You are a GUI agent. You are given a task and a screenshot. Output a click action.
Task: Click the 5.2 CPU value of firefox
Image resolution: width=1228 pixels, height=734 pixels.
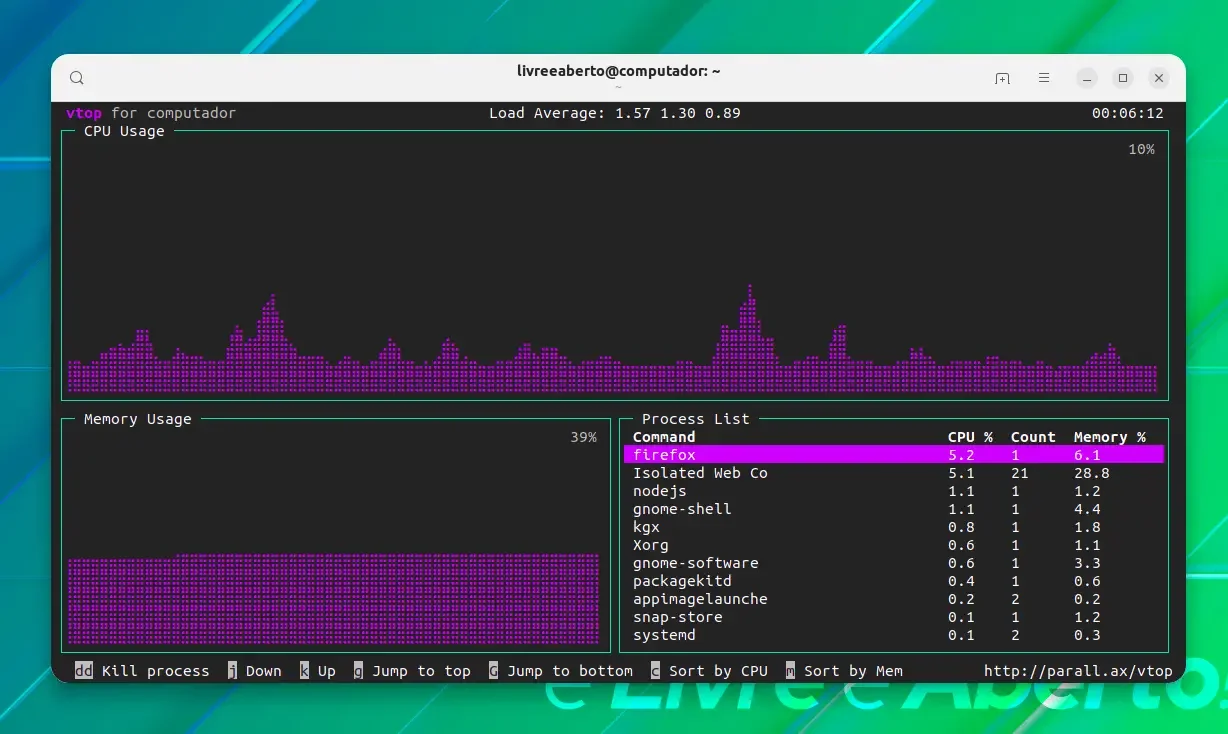(x=961, y=455)
